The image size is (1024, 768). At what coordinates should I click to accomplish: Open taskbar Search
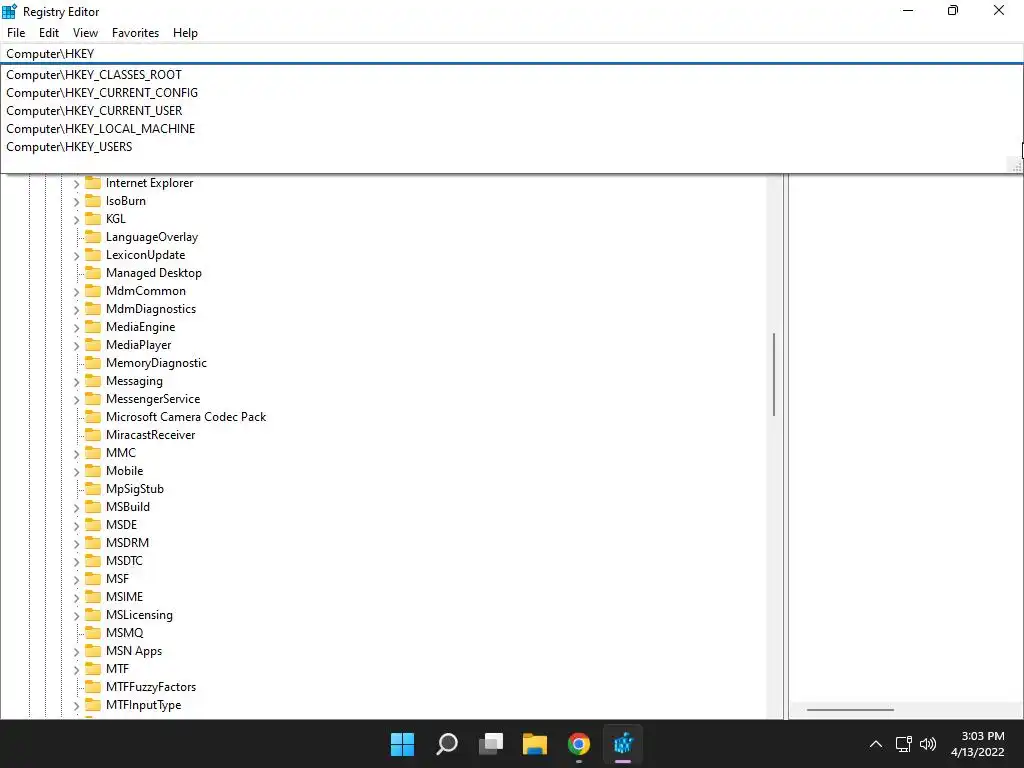coord(447,744)
